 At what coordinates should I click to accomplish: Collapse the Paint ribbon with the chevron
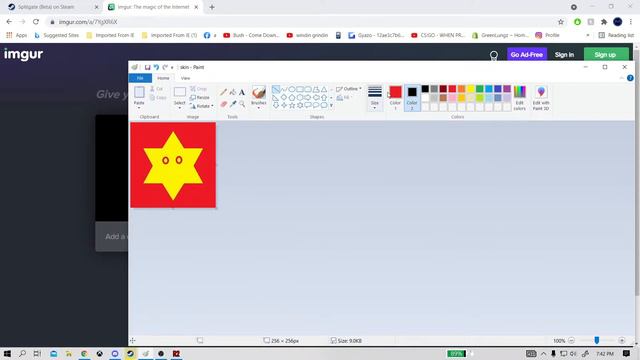(621, 78)
